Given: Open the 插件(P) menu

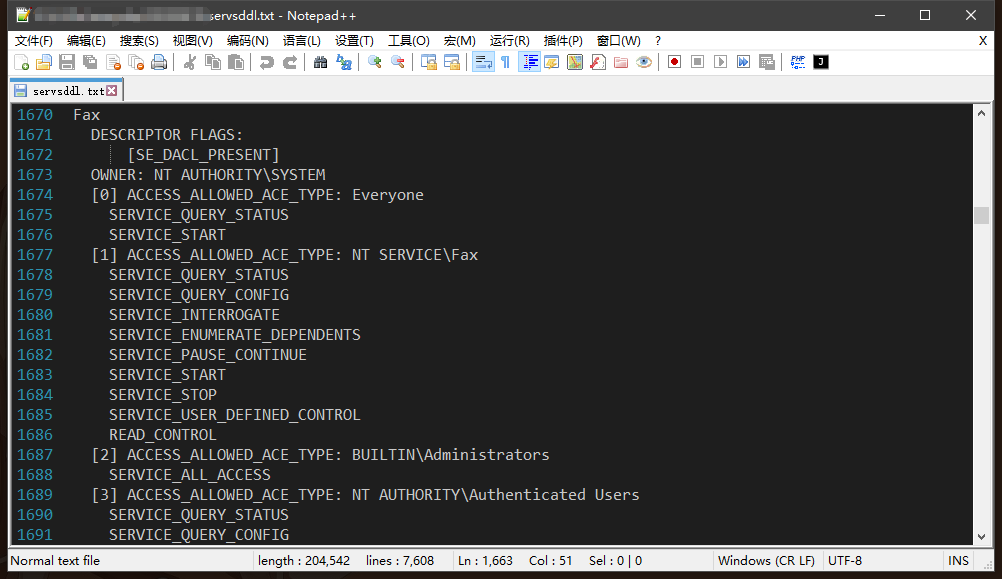Looking at the screenshot, I should pyautogui.click(x=563, y=41).
